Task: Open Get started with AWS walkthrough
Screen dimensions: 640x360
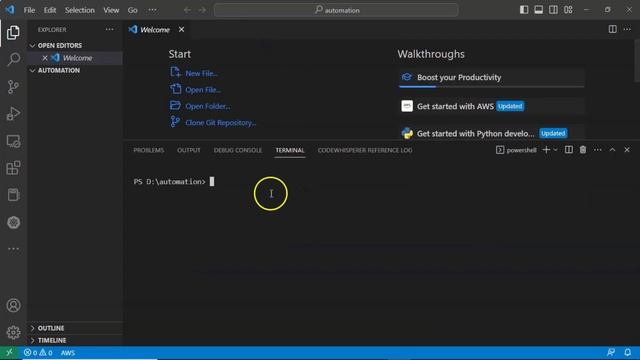Action: [x=491, y=106]
